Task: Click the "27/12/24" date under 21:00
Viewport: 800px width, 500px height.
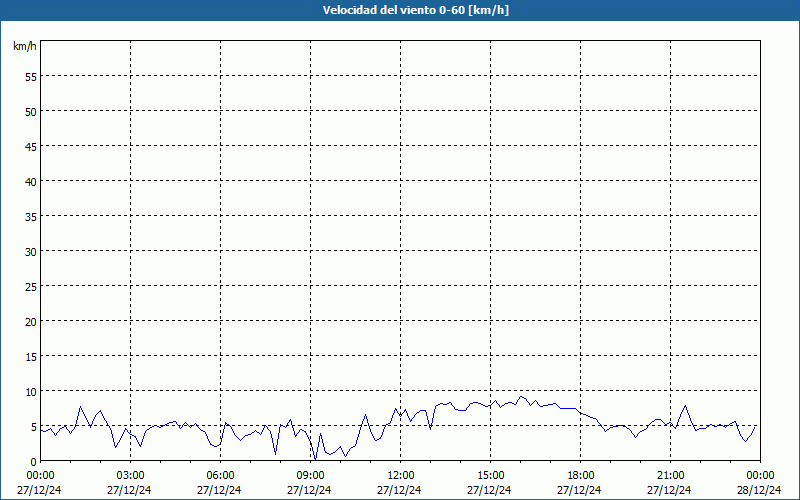Action: click(669, 490)
